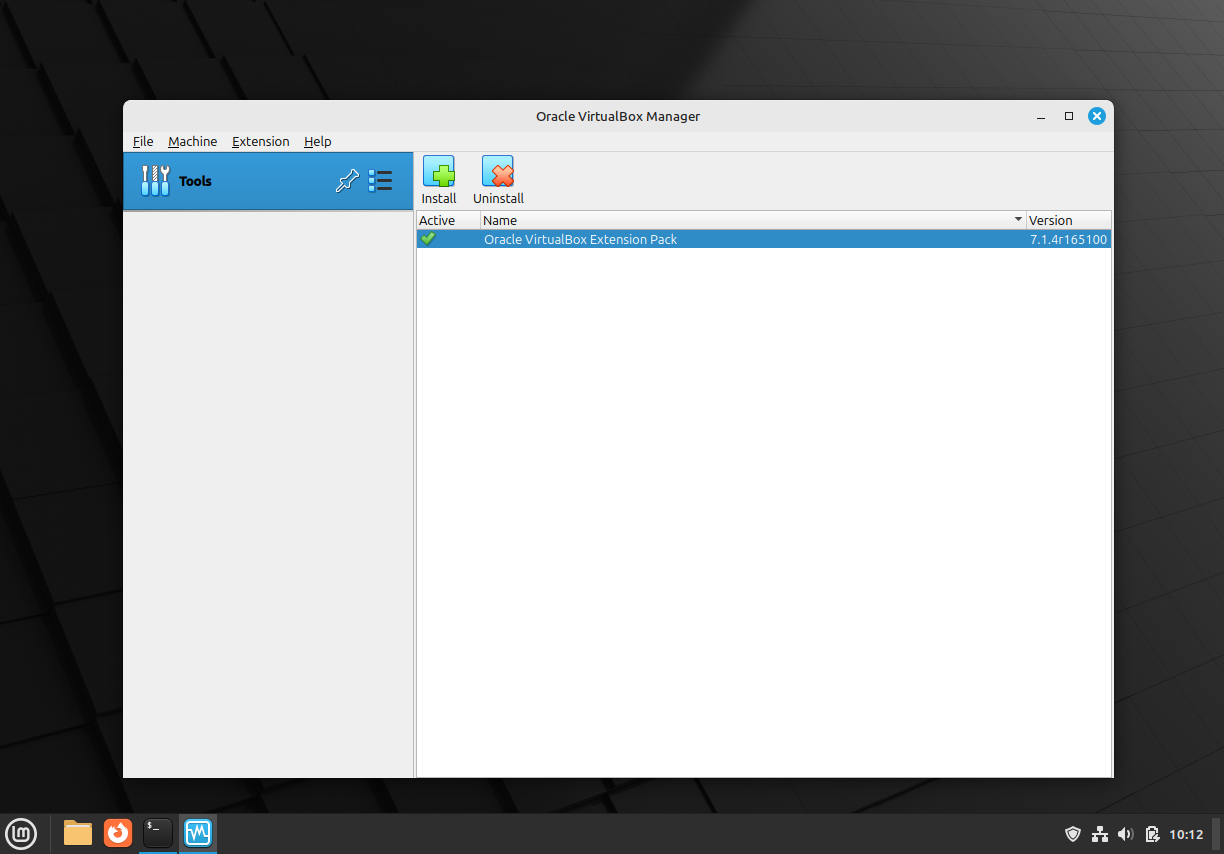Launch the Files folder in taskbar
Screen dimensions: 1224x854
click(x=78, y=833)
